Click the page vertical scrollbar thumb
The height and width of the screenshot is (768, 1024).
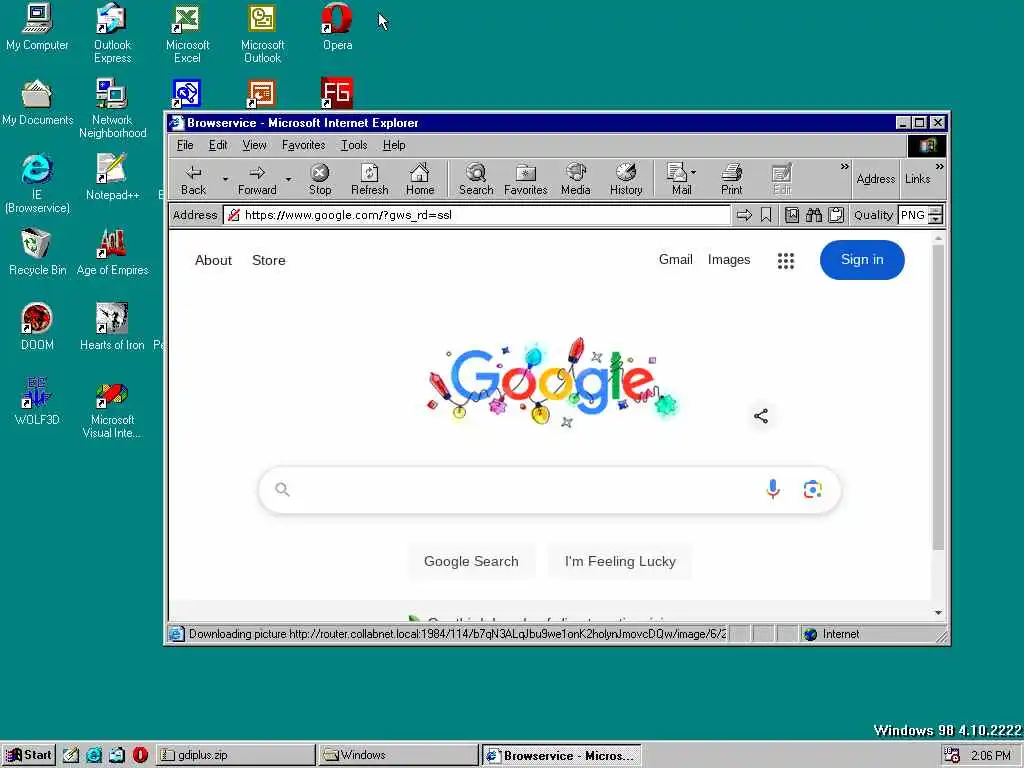938,397
